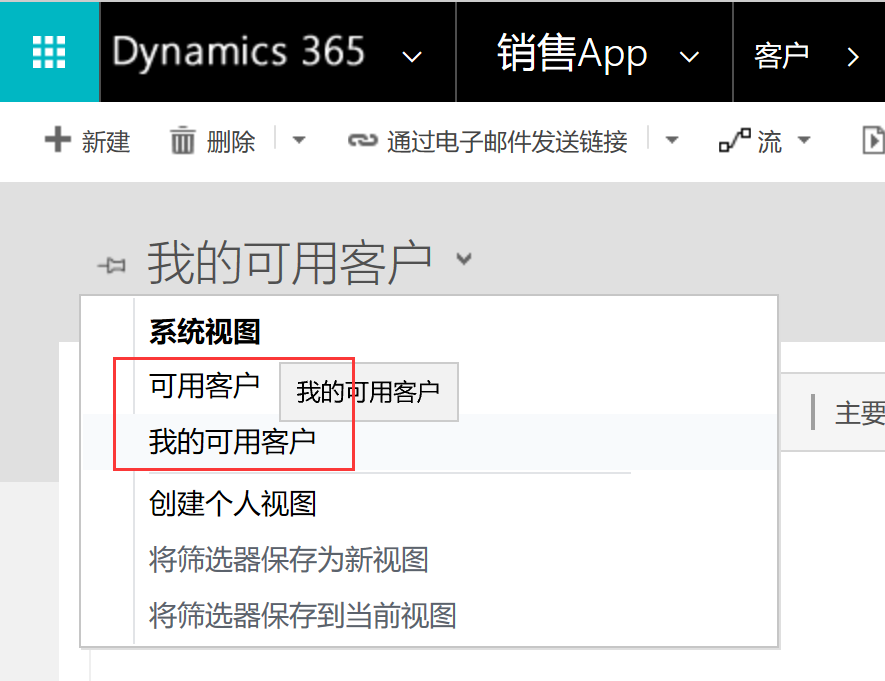Expand the chevron next to 客户
The image size is (885, 681).
[x=853, y=57]
